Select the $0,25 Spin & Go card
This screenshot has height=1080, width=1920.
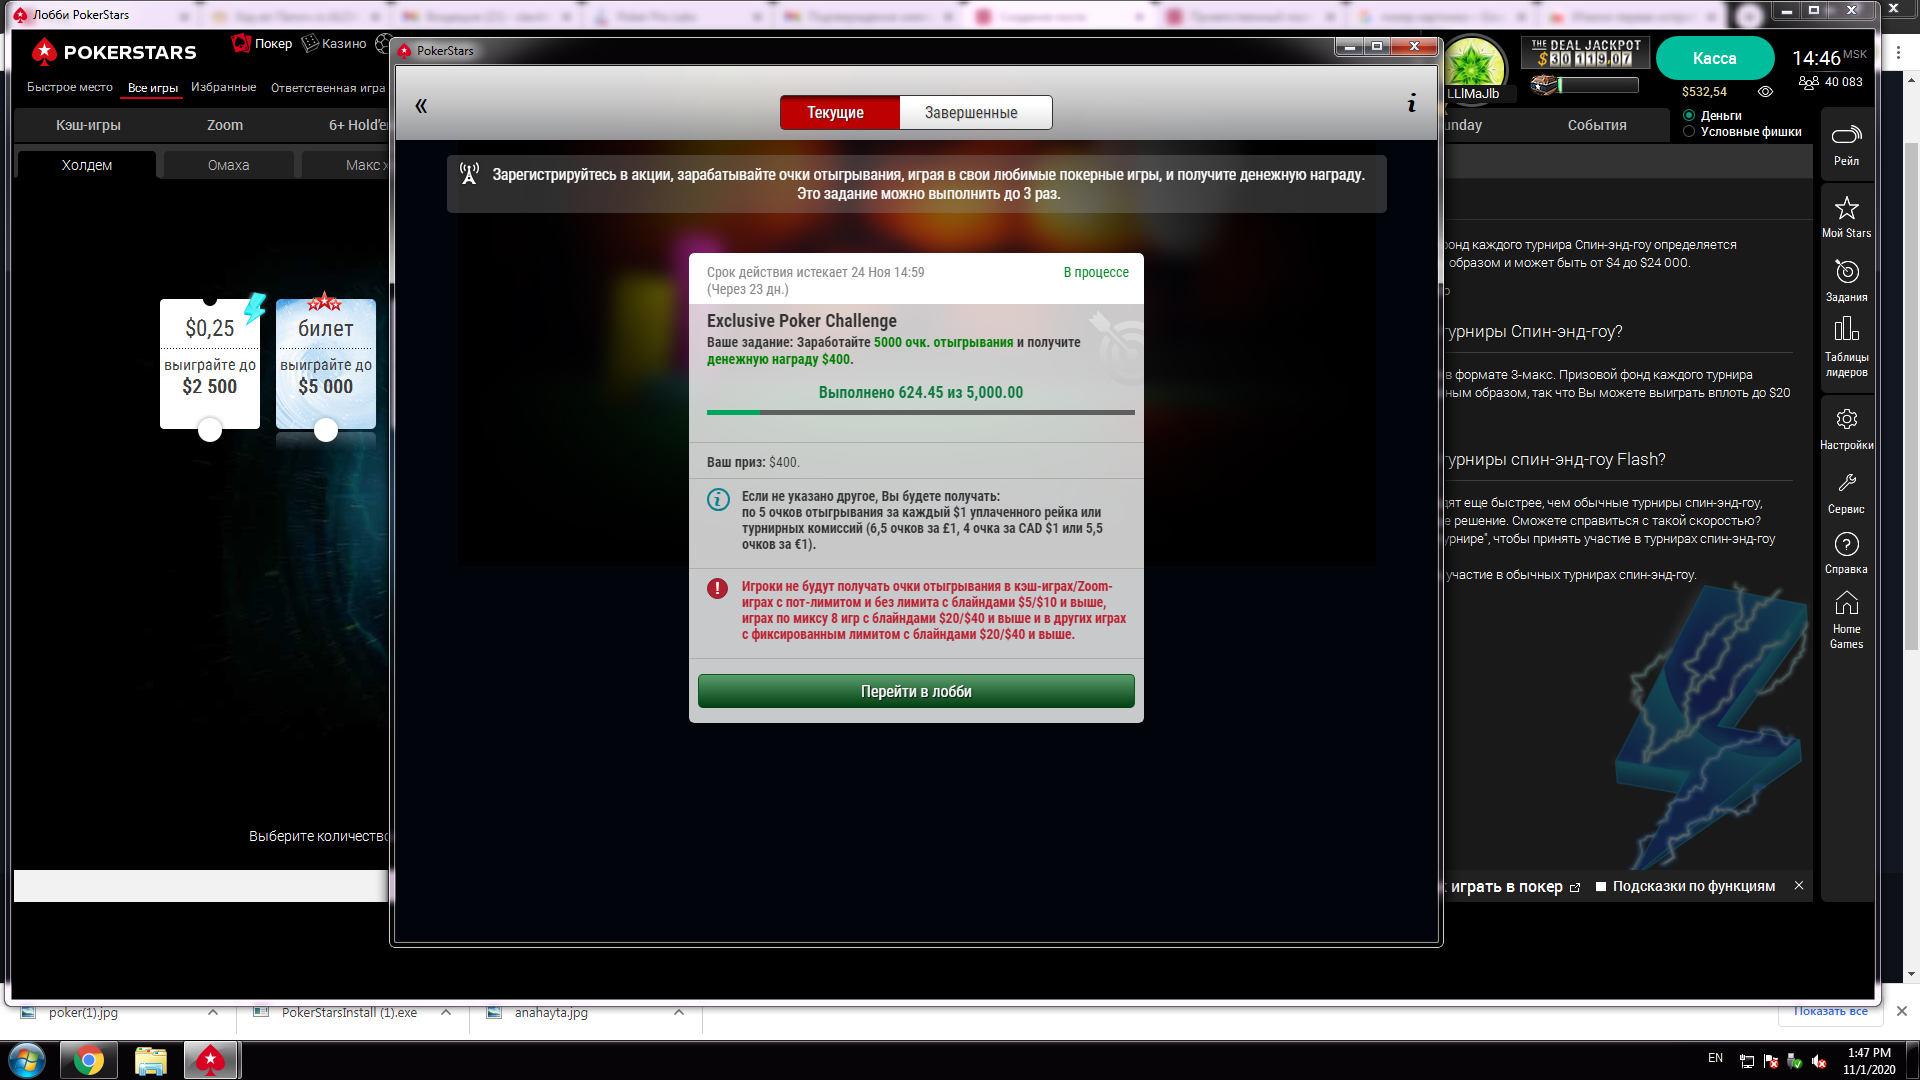[210, 363]
